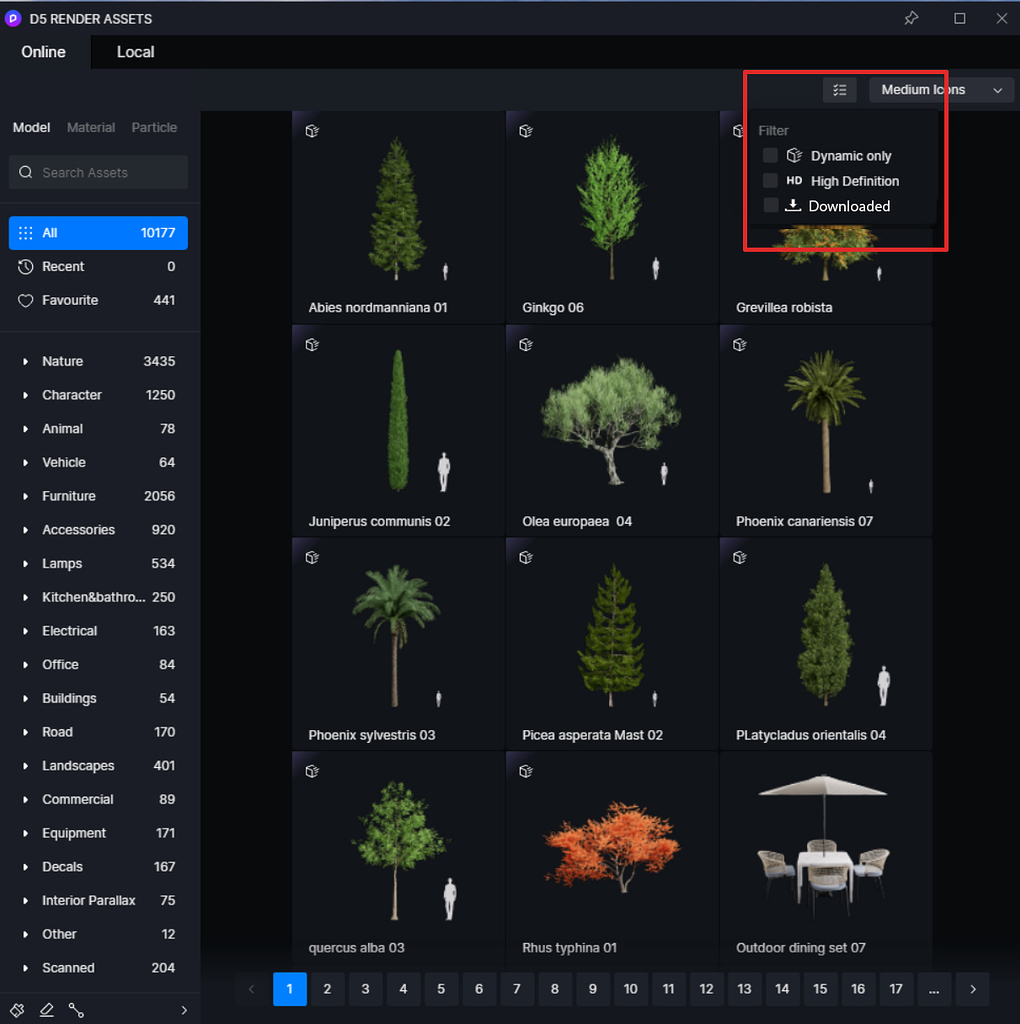This screenshot has width=1020, height=1024.
Task: Click the Search Assets magnifier icon
Action: pyautogui.click(x=25, y=172)
